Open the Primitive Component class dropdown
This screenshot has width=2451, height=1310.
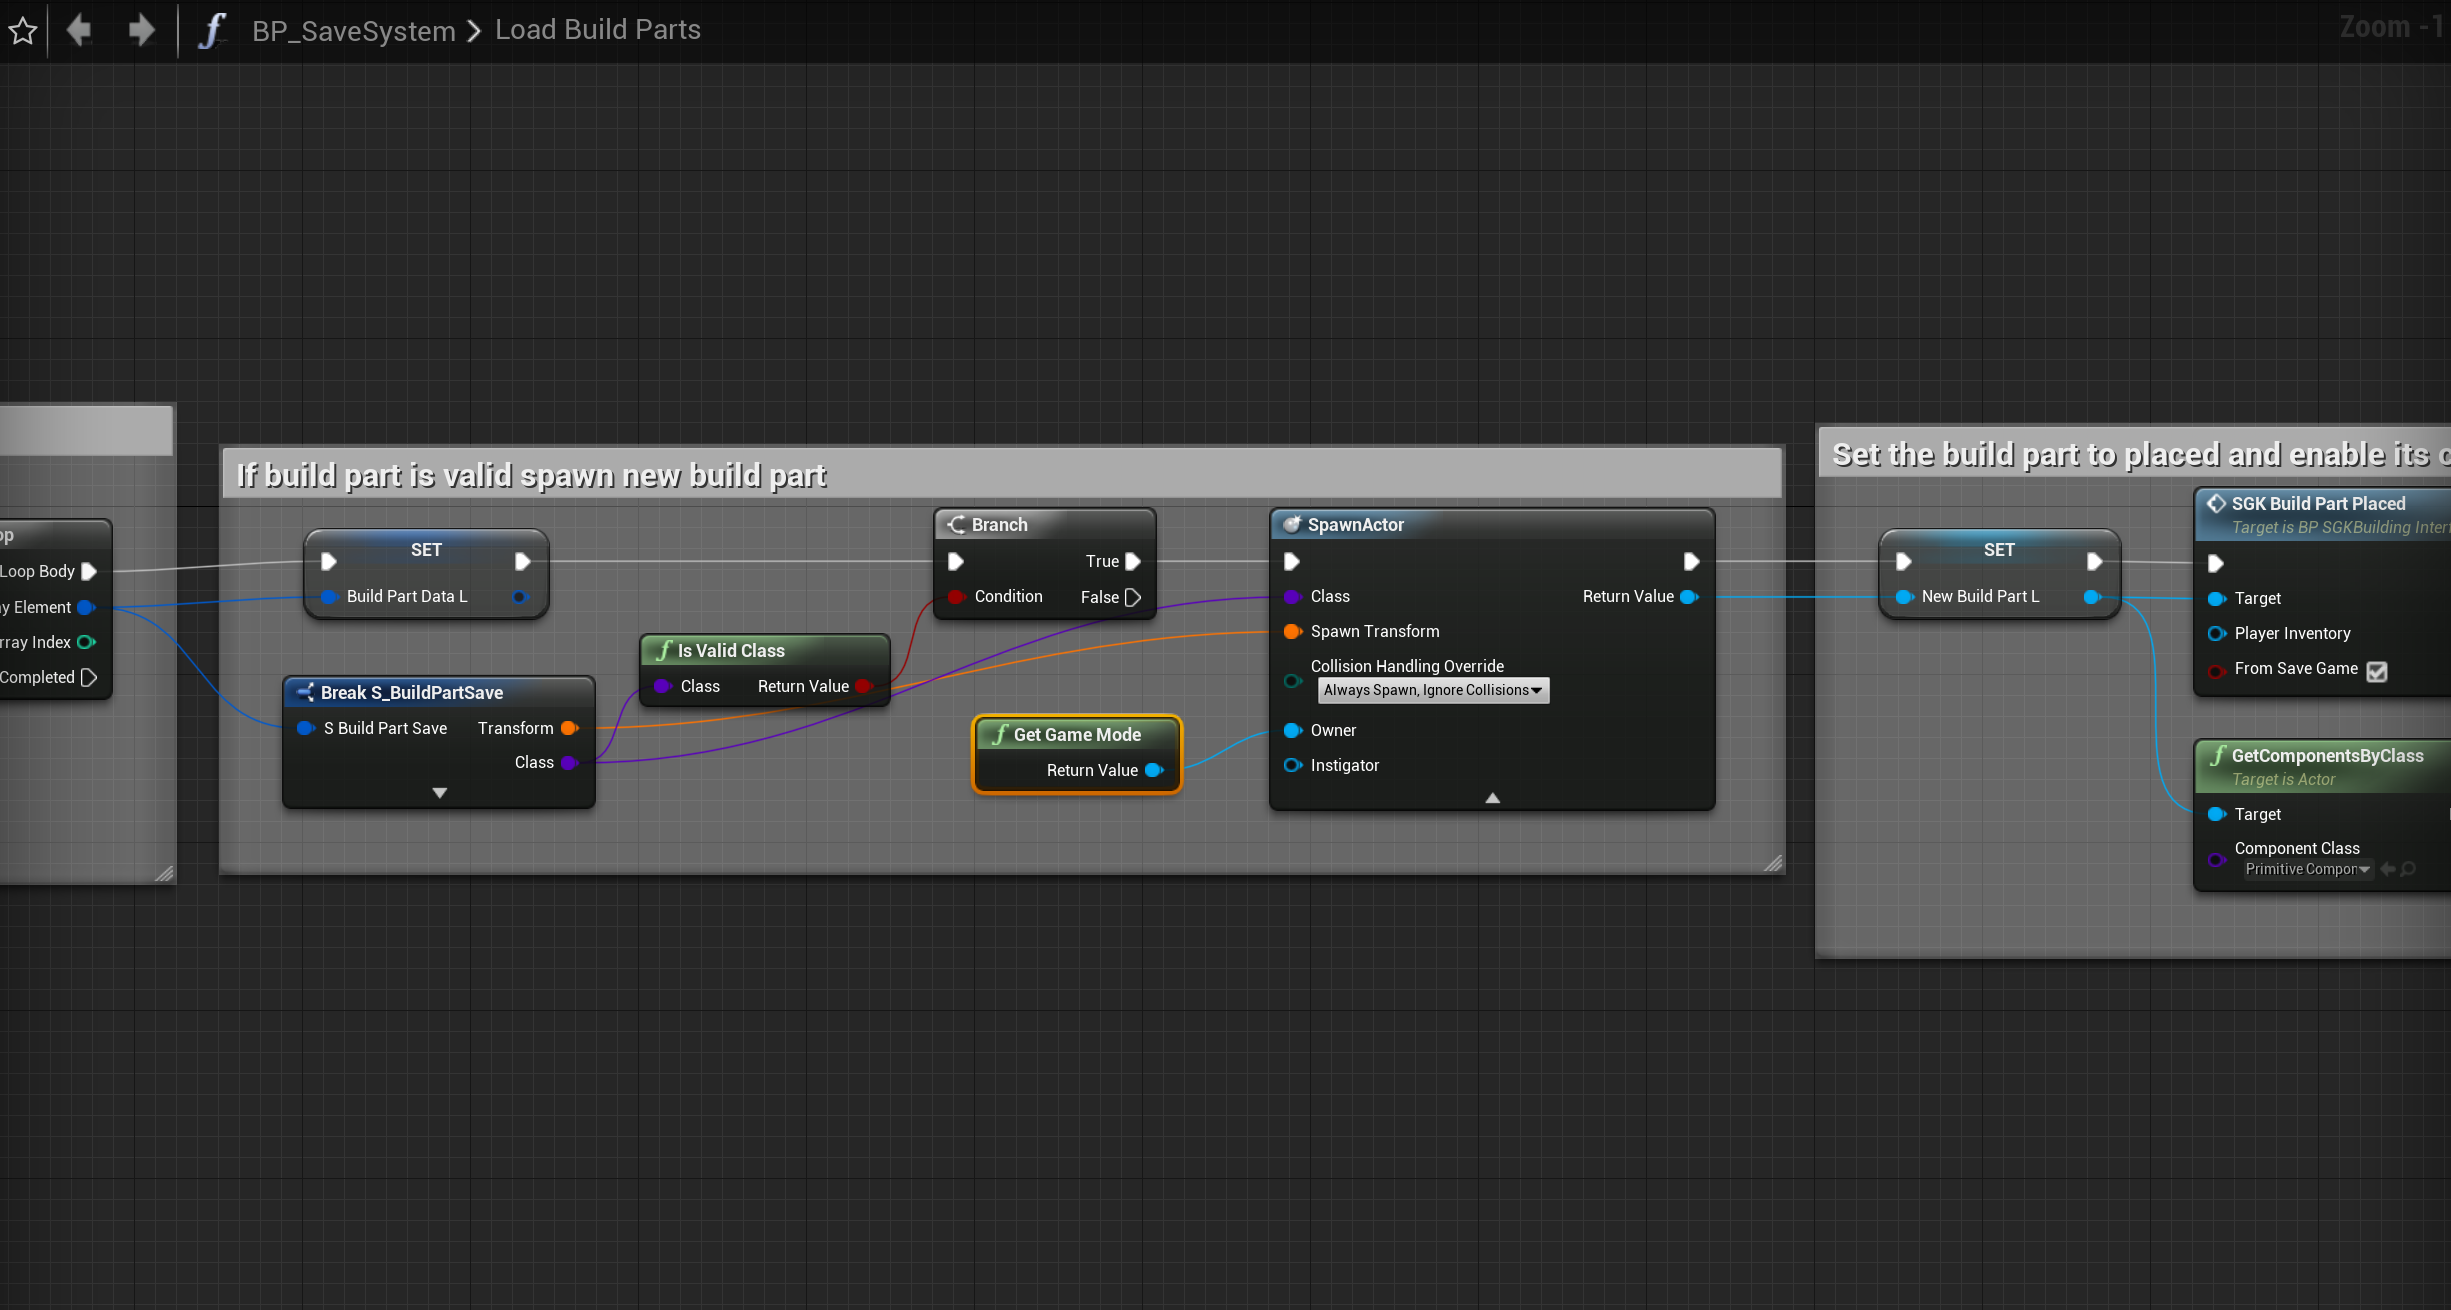tap(2307, 870)
